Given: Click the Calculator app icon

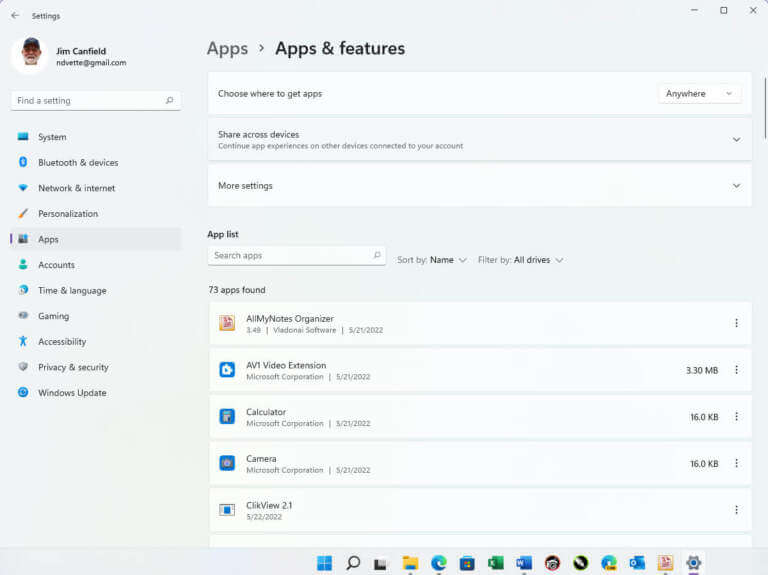Looking at the screenshot, I should 227,416.
